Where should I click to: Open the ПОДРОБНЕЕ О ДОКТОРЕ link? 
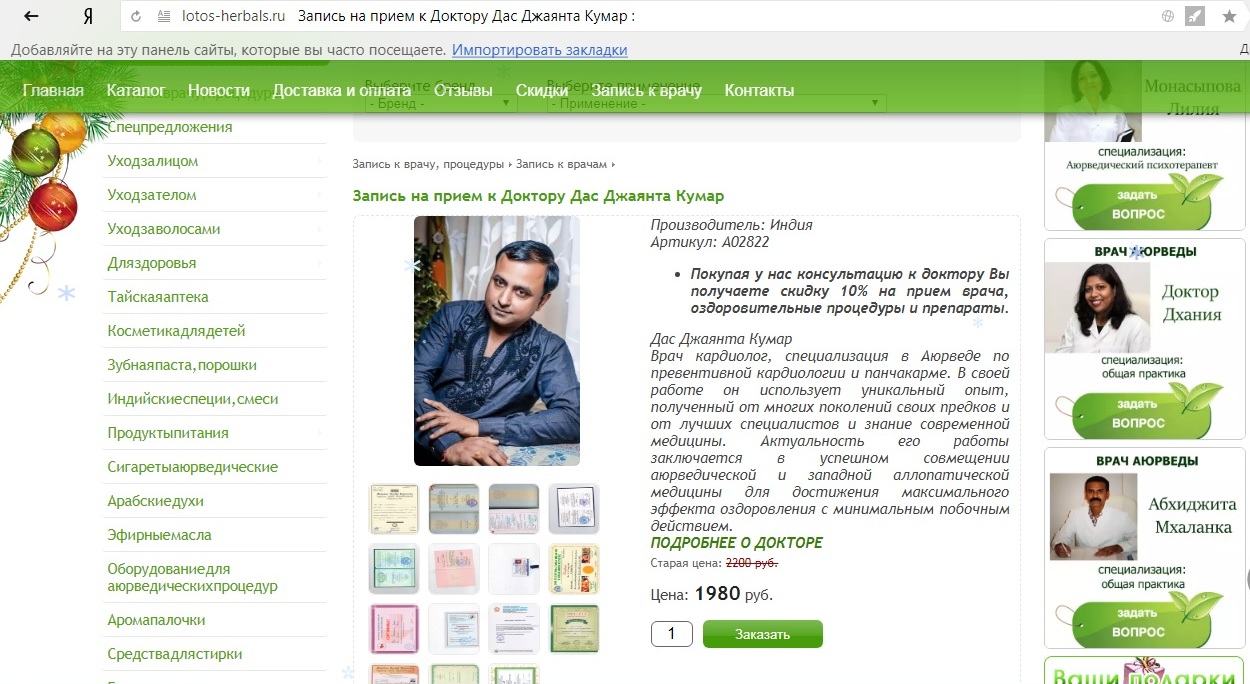click(x=737, y=543)
